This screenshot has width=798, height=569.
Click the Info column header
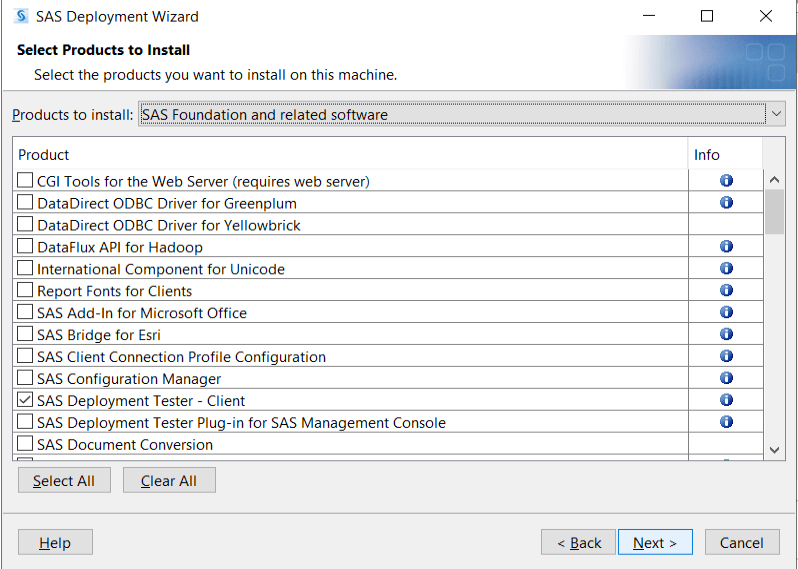coord(725,154)
